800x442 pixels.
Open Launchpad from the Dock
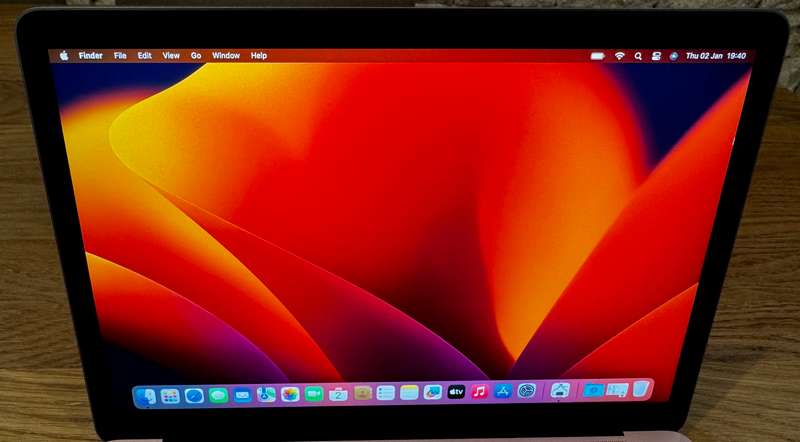pos(170,396)
